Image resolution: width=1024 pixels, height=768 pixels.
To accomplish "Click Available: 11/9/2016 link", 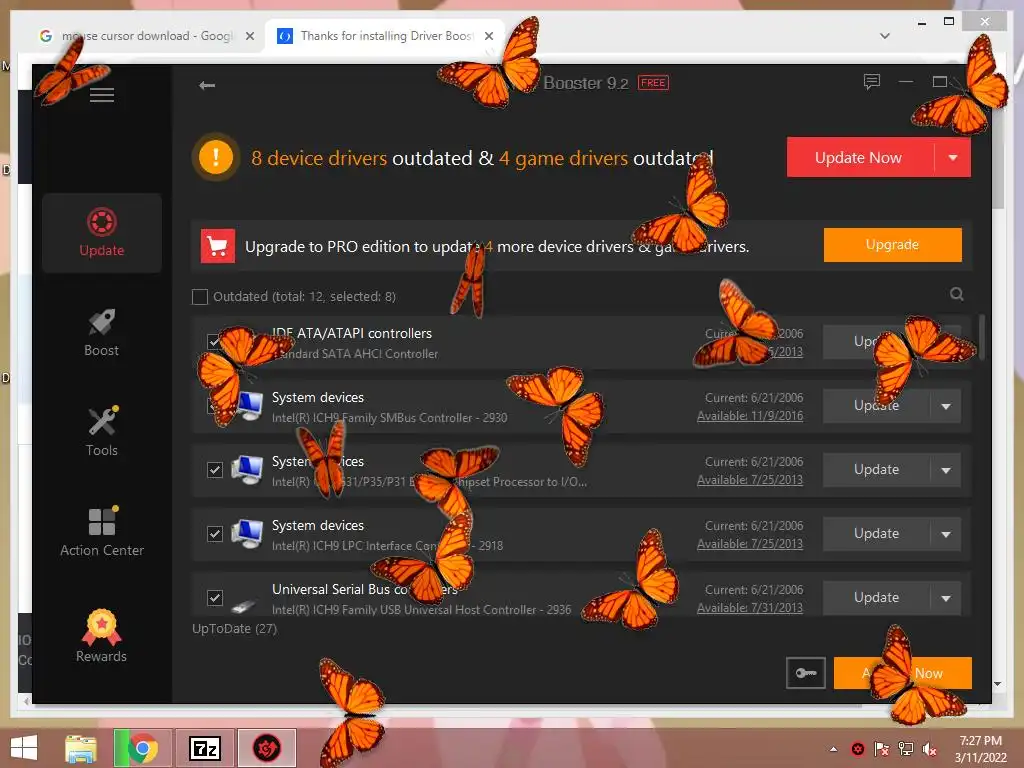I will tap(750, 416).
